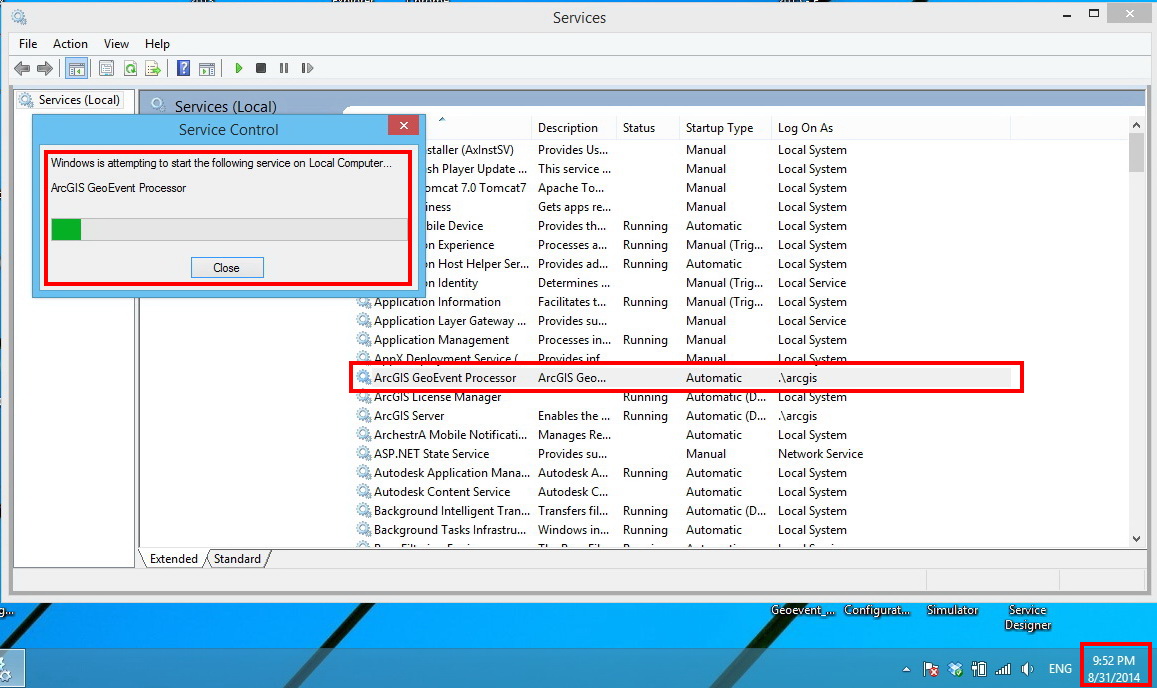The image size is (1157, 688).
Task: Open the View menu
Action: coord(116,44)
